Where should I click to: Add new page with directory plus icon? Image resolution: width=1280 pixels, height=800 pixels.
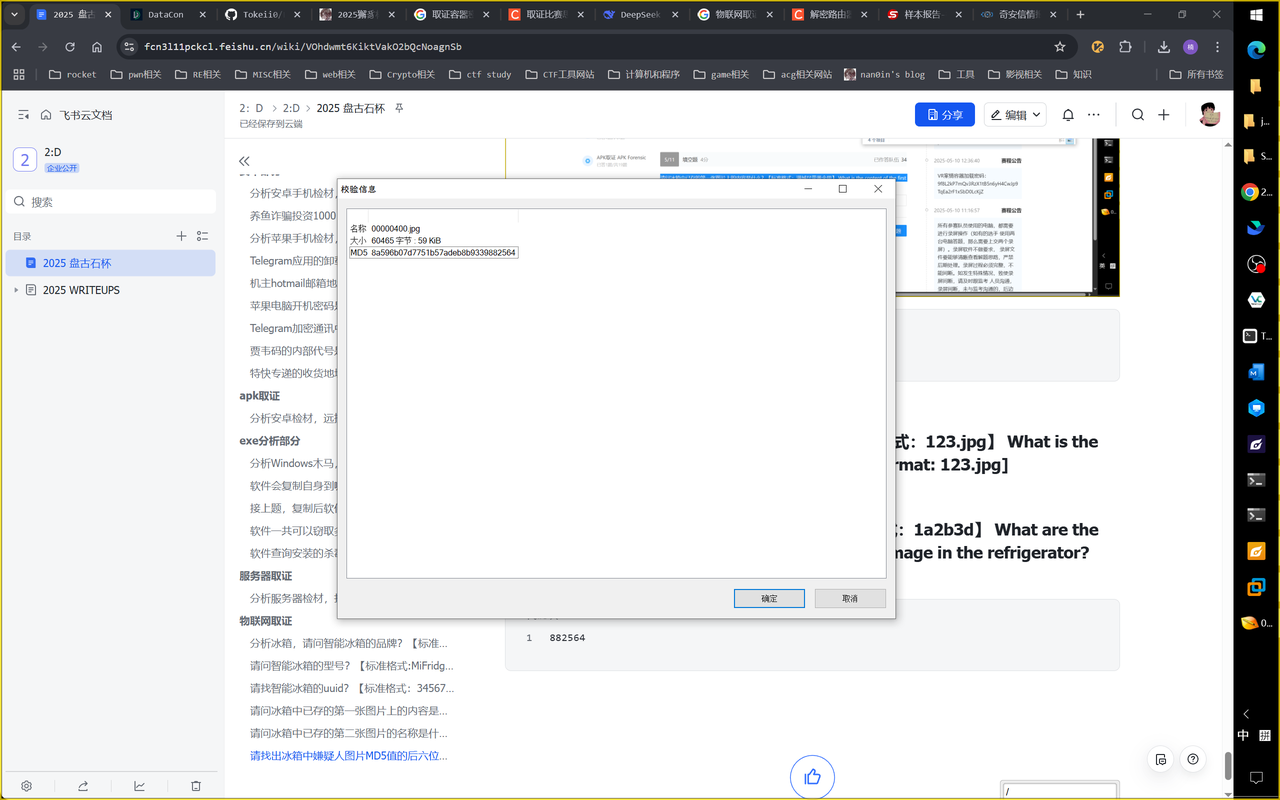pos(181,236)
